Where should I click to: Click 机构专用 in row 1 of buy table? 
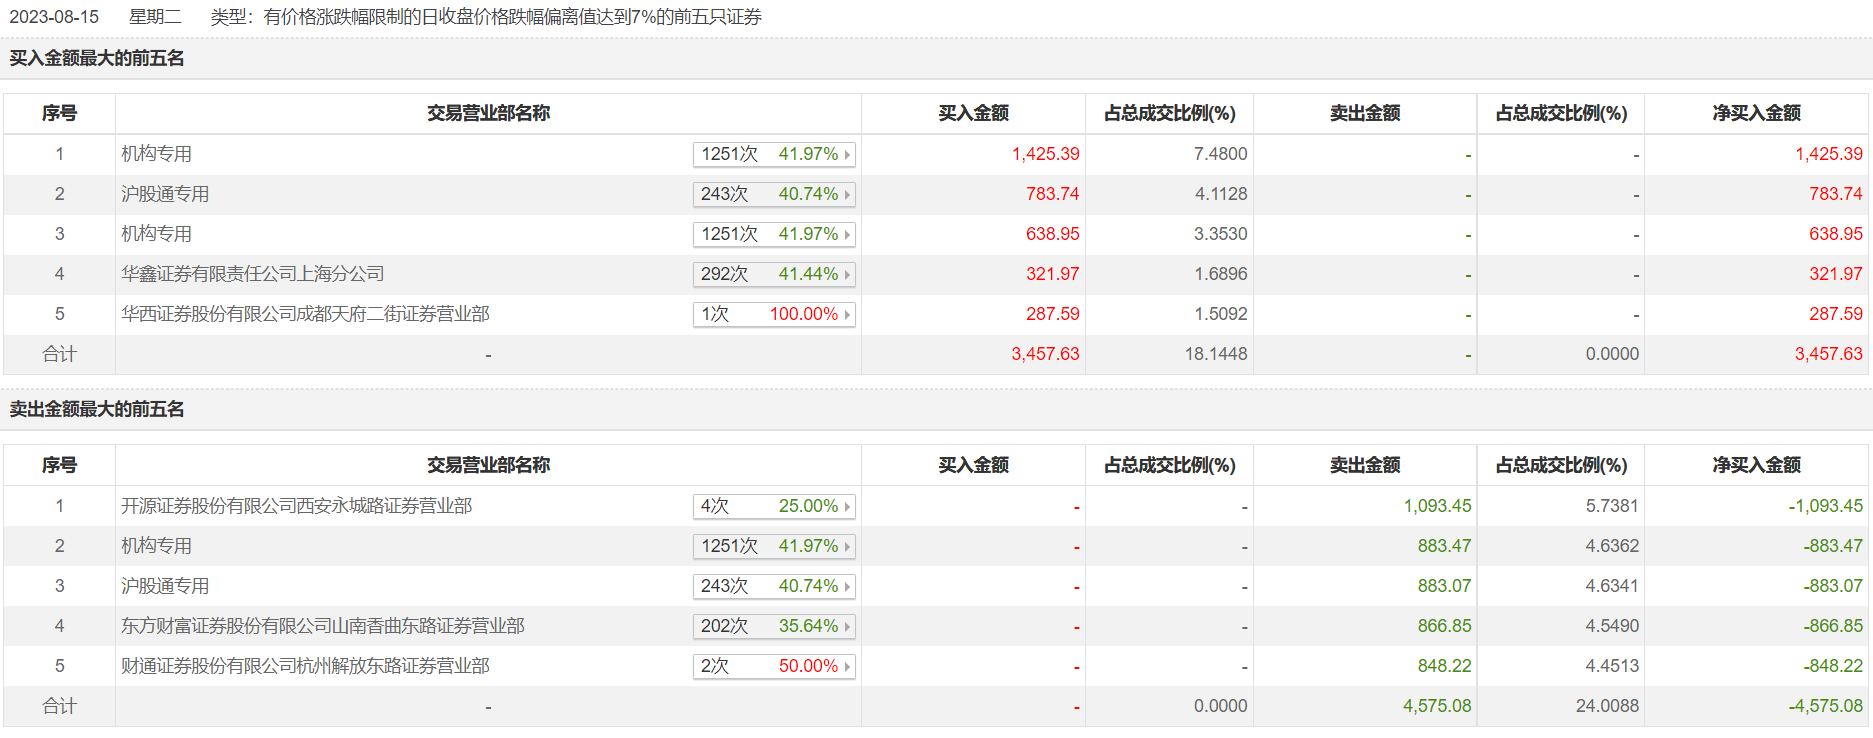point(156,154)
